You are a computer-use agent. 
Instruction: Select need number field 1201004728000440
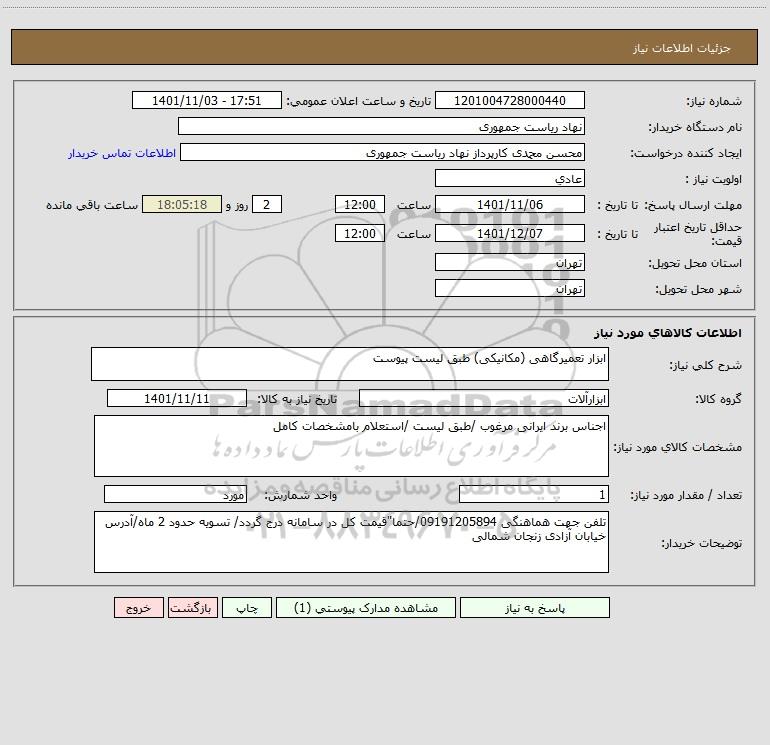click(x=510, y=100)
